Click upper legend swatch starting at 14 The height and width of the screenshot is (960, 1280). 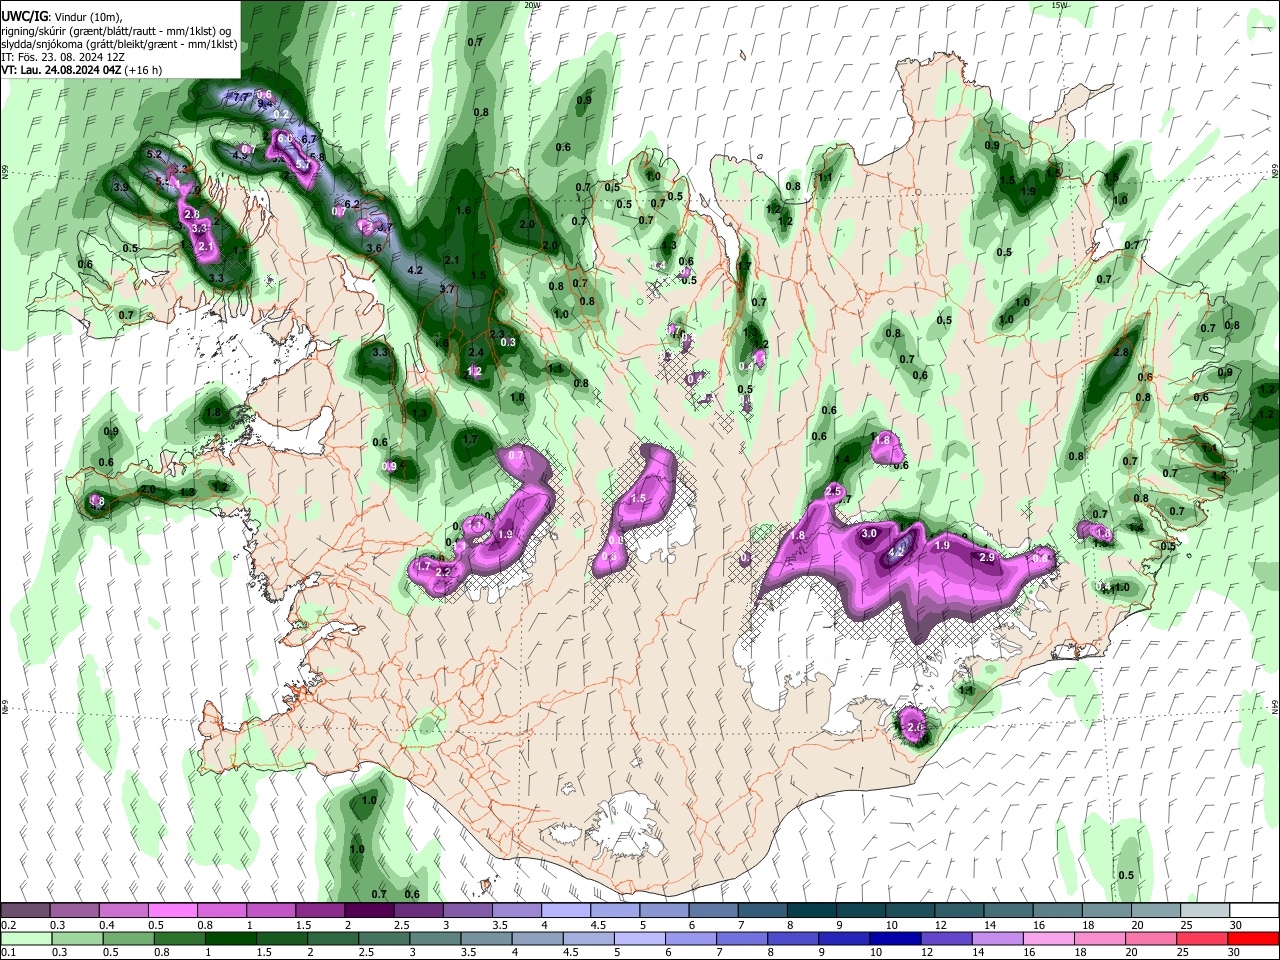pos(1006,911)
